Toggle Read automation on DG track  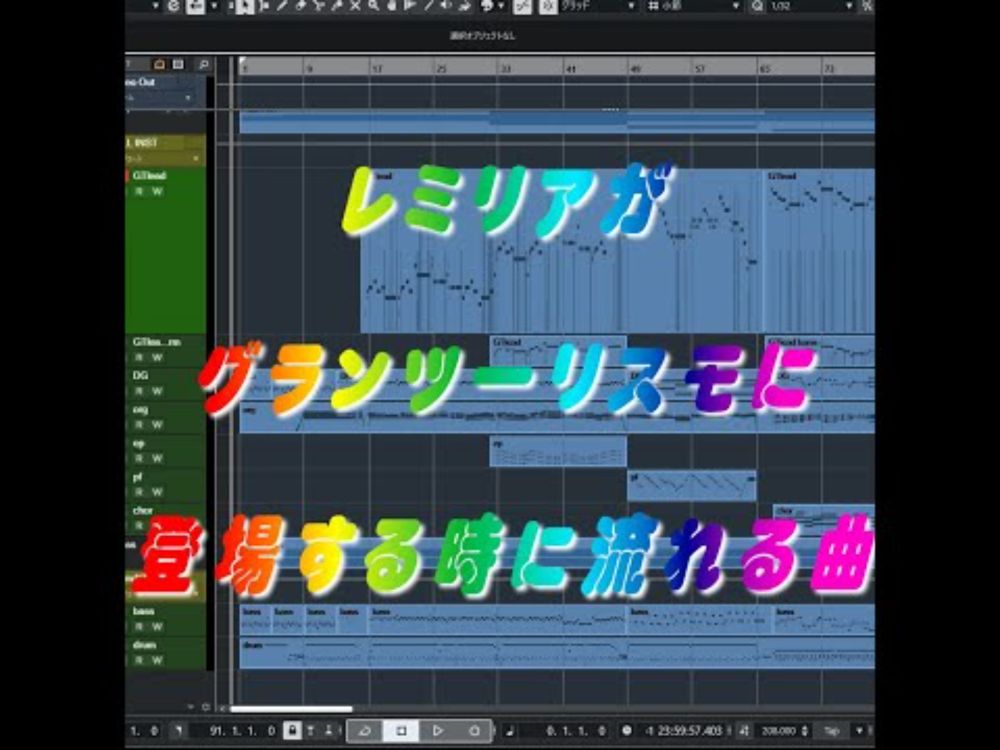[x=139, y=391]
